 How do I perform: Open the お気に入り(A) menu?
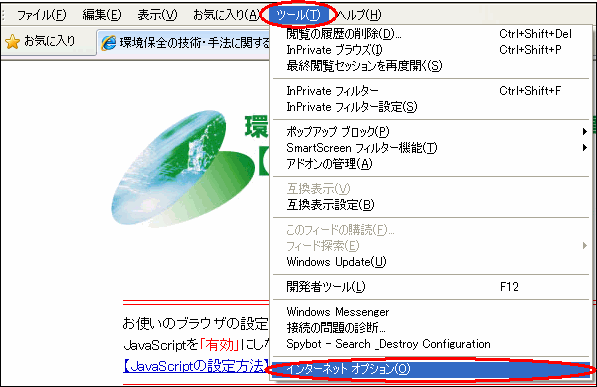click(227, 15)
